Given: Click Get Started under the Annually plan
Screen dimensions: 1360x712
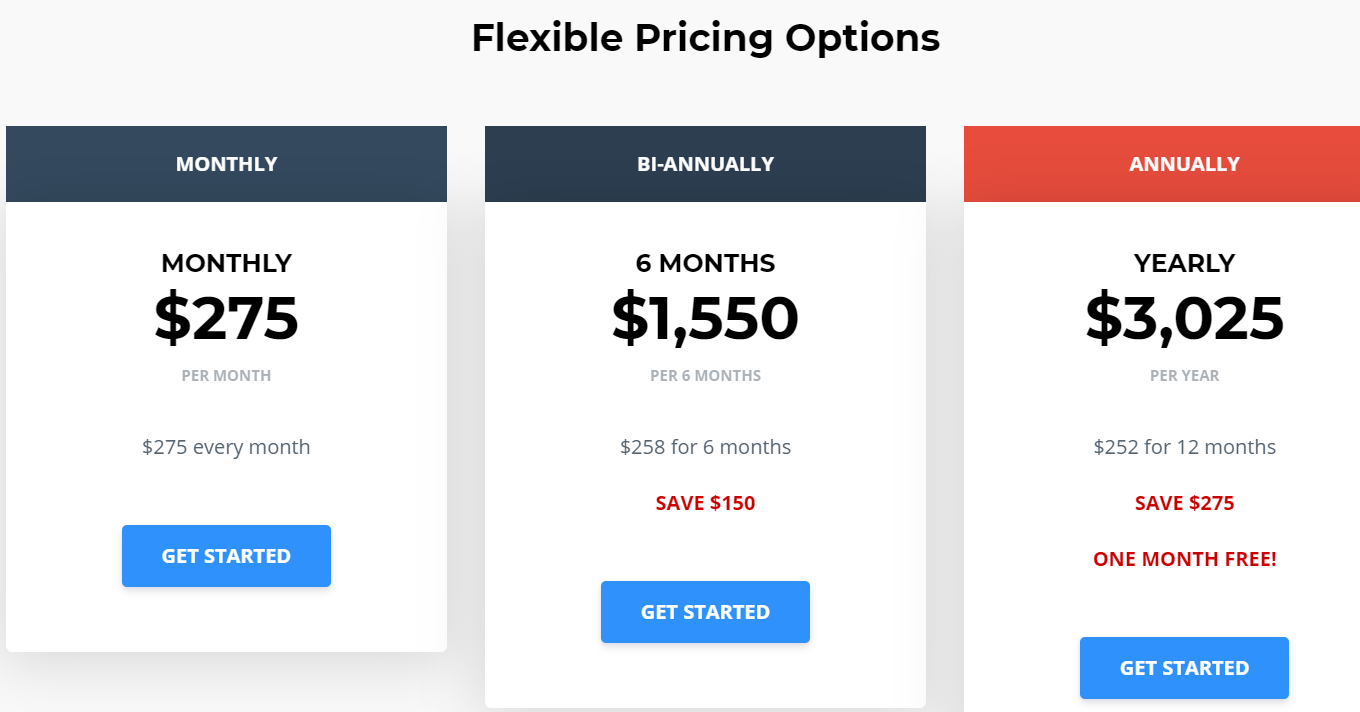Looking at the screenshot, I should (1184, 668).
